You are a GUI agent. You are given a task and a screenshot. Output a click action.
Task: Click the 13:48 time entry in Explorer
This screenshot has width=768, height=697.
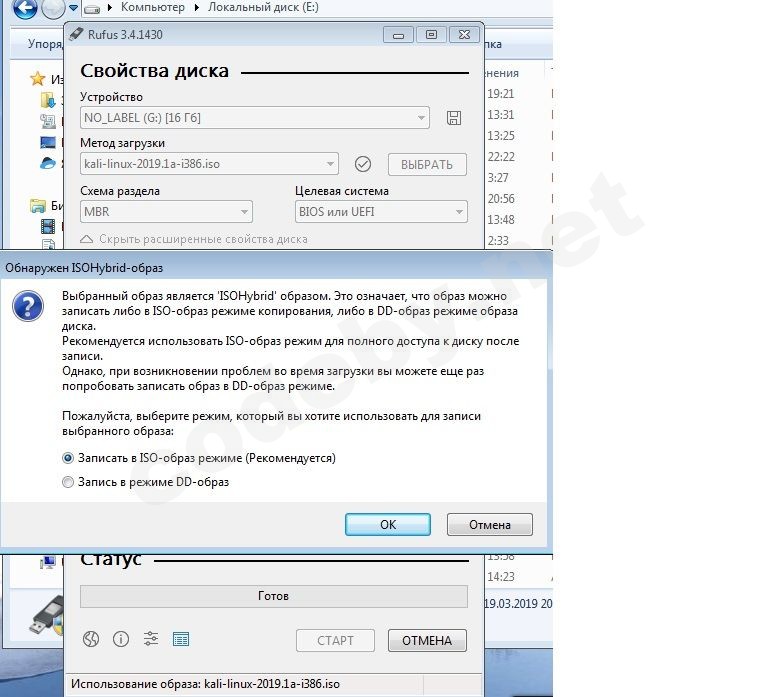click(501, 220)
